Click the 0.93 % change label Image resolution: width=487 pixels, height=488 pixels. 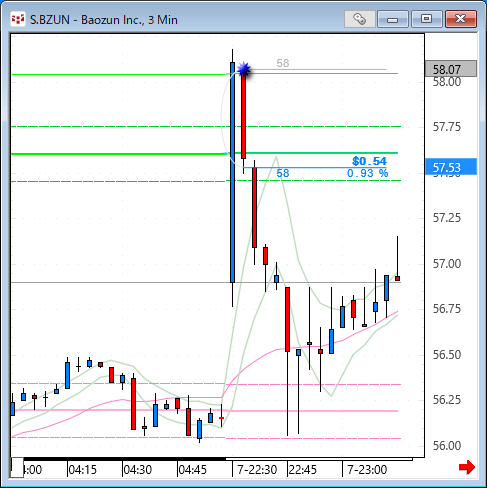coord(367,173)
